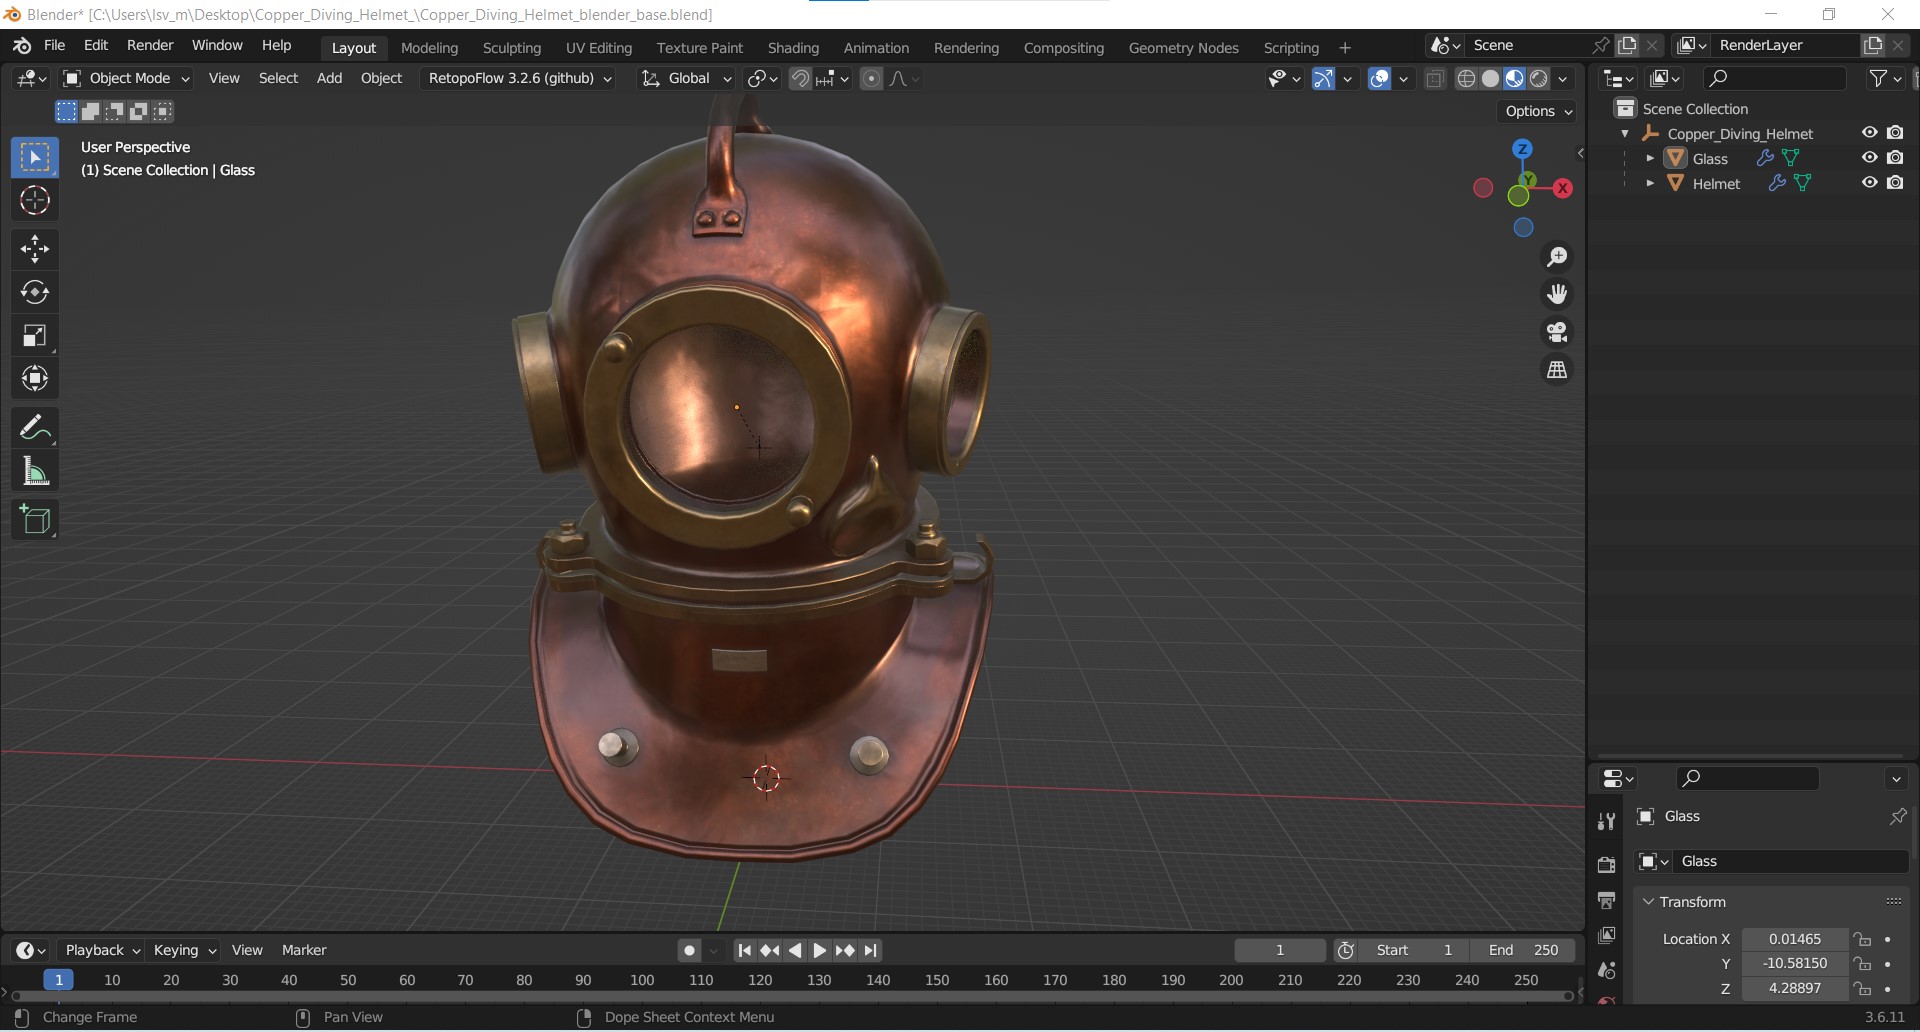Hide the Glass object in viewport
The image size is (1920, 1032).
[1869, 158]
